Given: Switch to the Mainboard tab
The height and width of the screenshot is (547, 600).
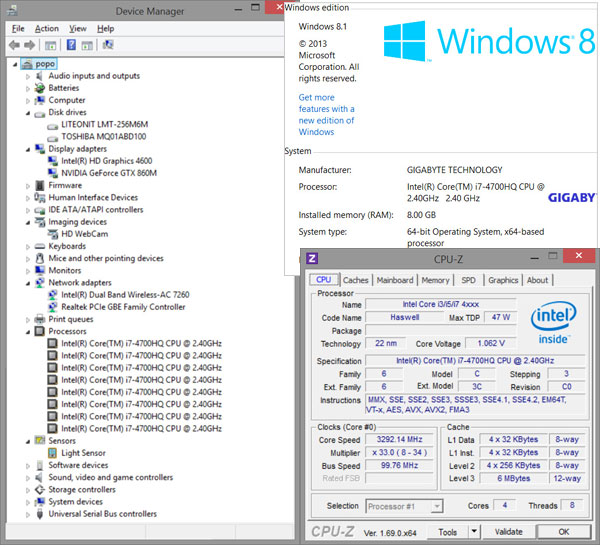Looking at the screenshot, I should (395, 280).
